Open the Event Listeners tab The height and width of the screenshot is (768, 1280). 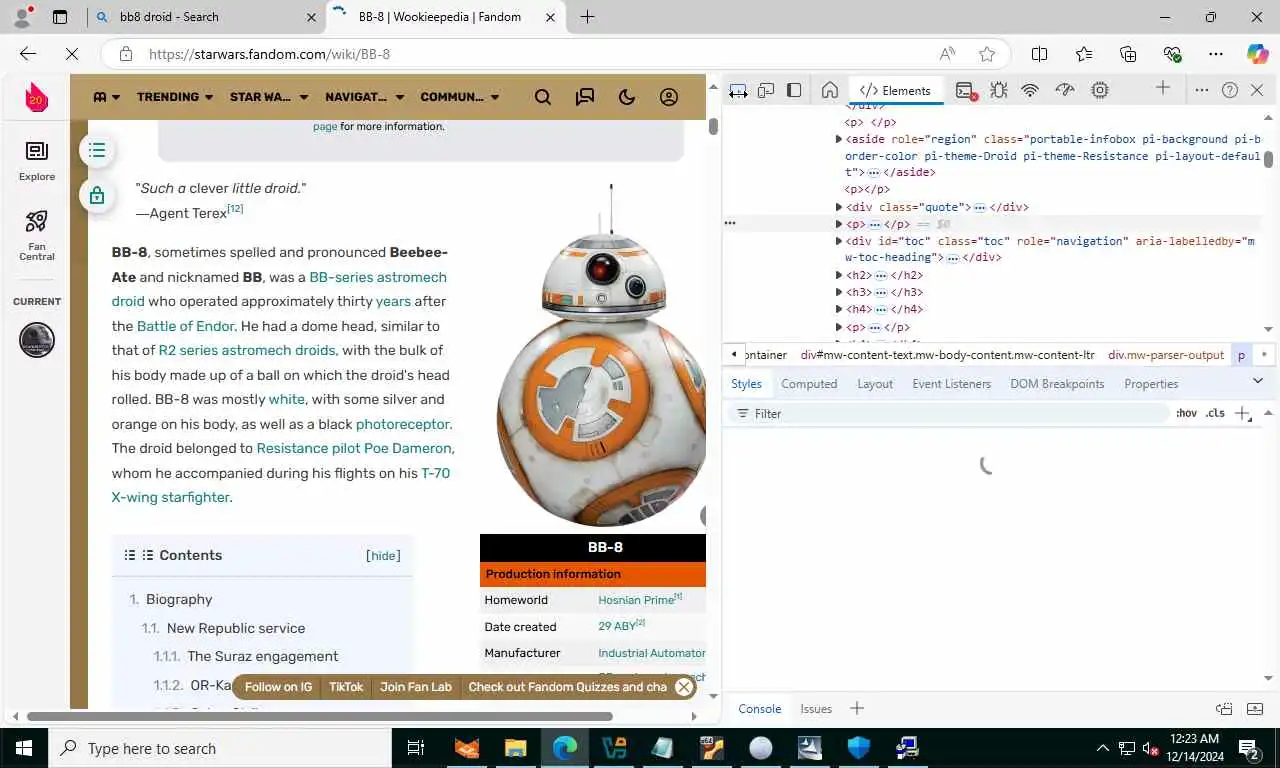(x=951, y=384)
